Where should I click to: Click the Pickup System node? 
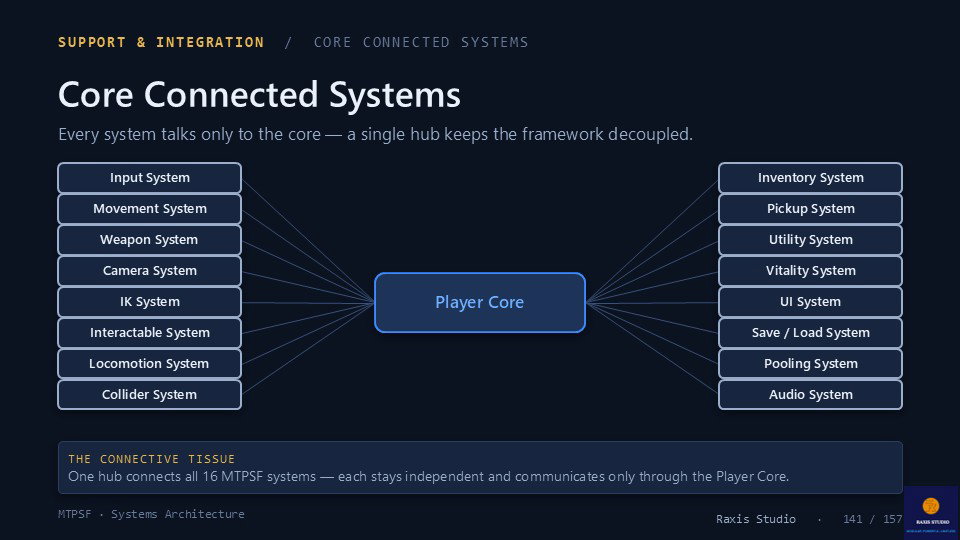pos(810,209)
